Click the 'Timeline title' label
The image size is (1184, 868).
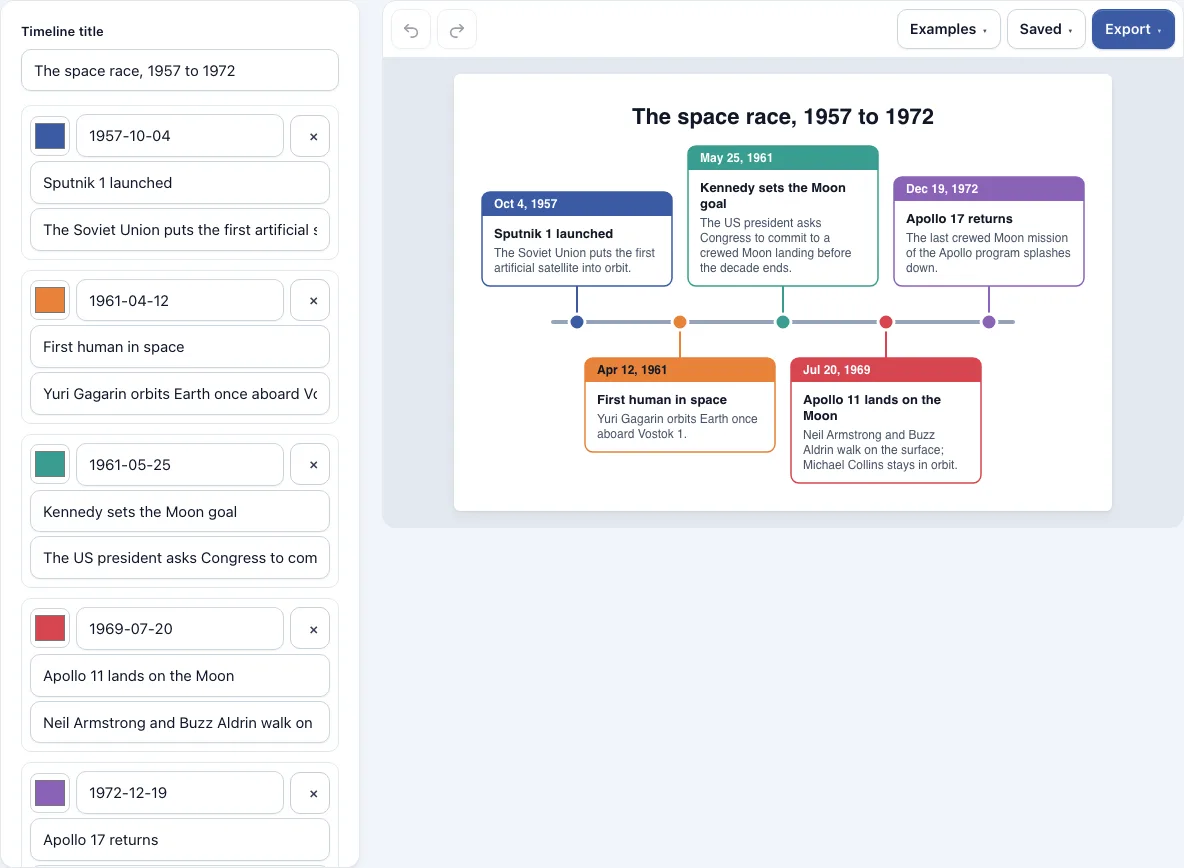(63, 32)
